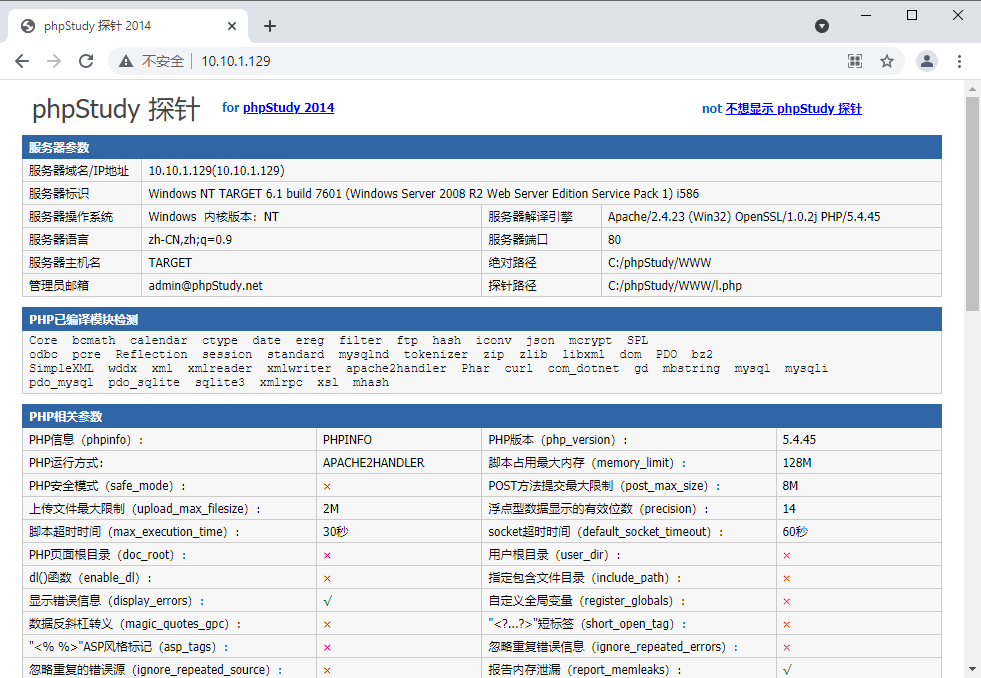Click scrollbar down arrow
The image size is (981, 678).
(972, 669)
